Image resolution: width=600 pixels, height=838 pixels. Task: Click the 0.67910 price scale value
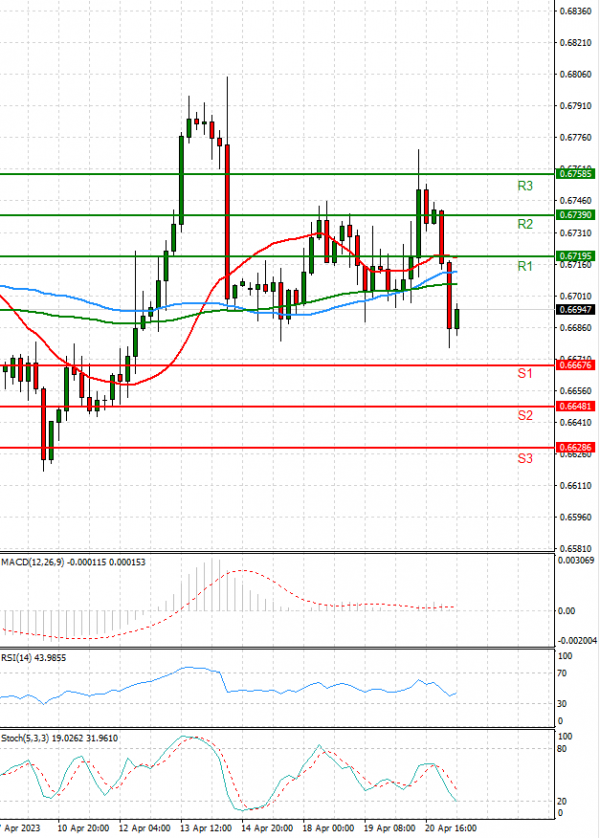pos(575,106)
